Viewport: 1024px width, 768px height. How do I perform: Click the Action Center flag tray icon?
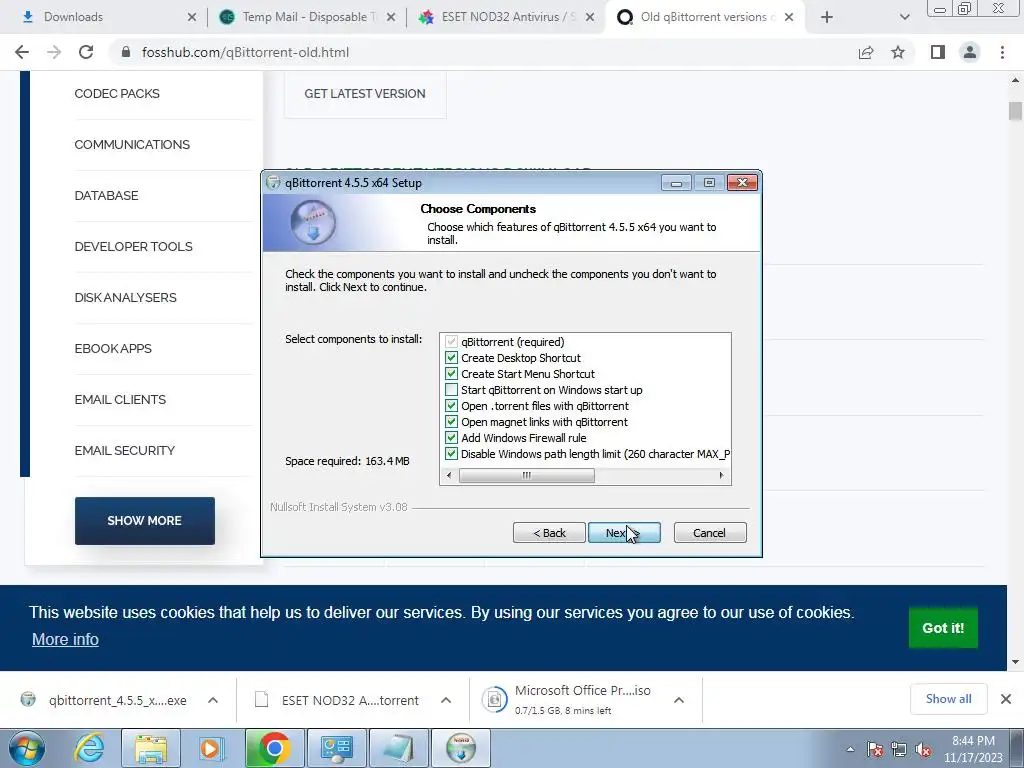coord(875,749)
